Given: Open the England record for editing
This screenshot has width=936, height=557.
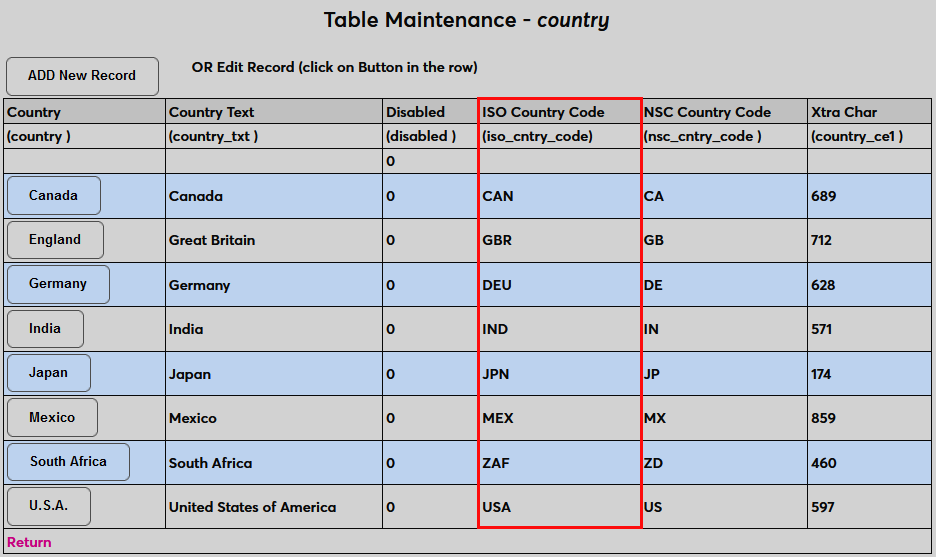Looking at the screenshot, I should pos(55,240).
